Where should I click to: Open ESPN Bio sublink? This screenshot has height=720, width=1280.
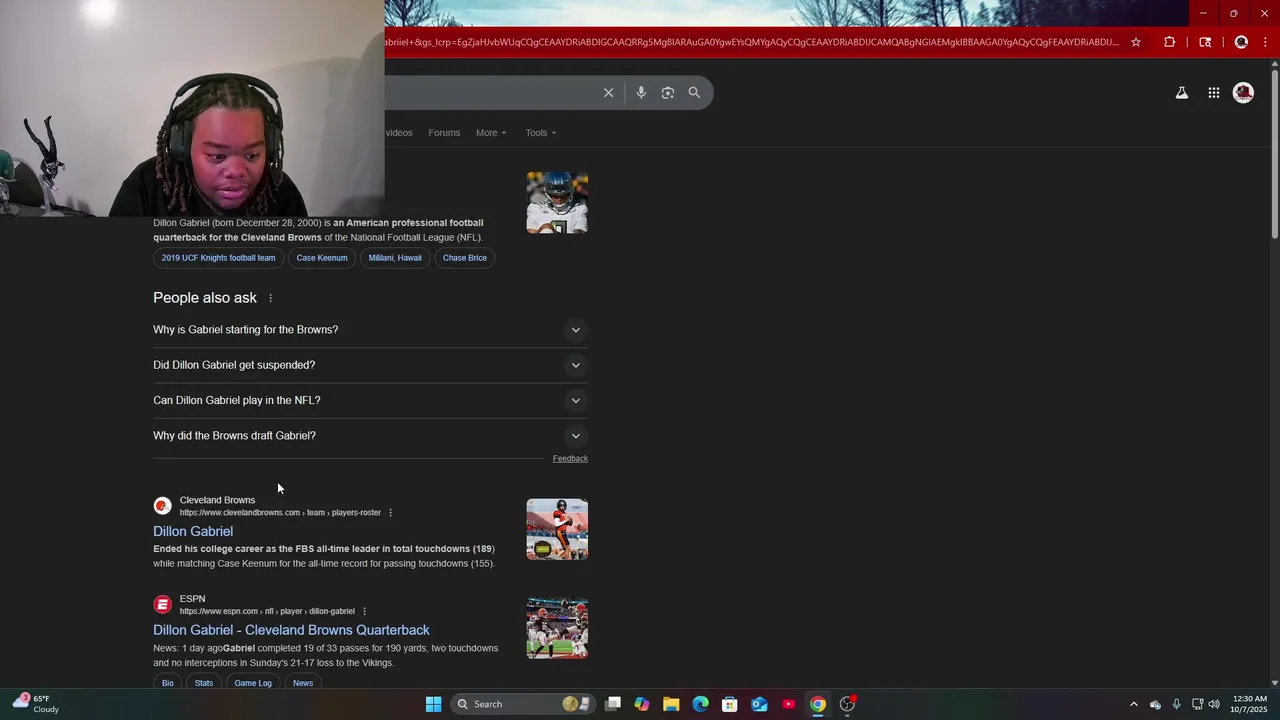[167, 683]
